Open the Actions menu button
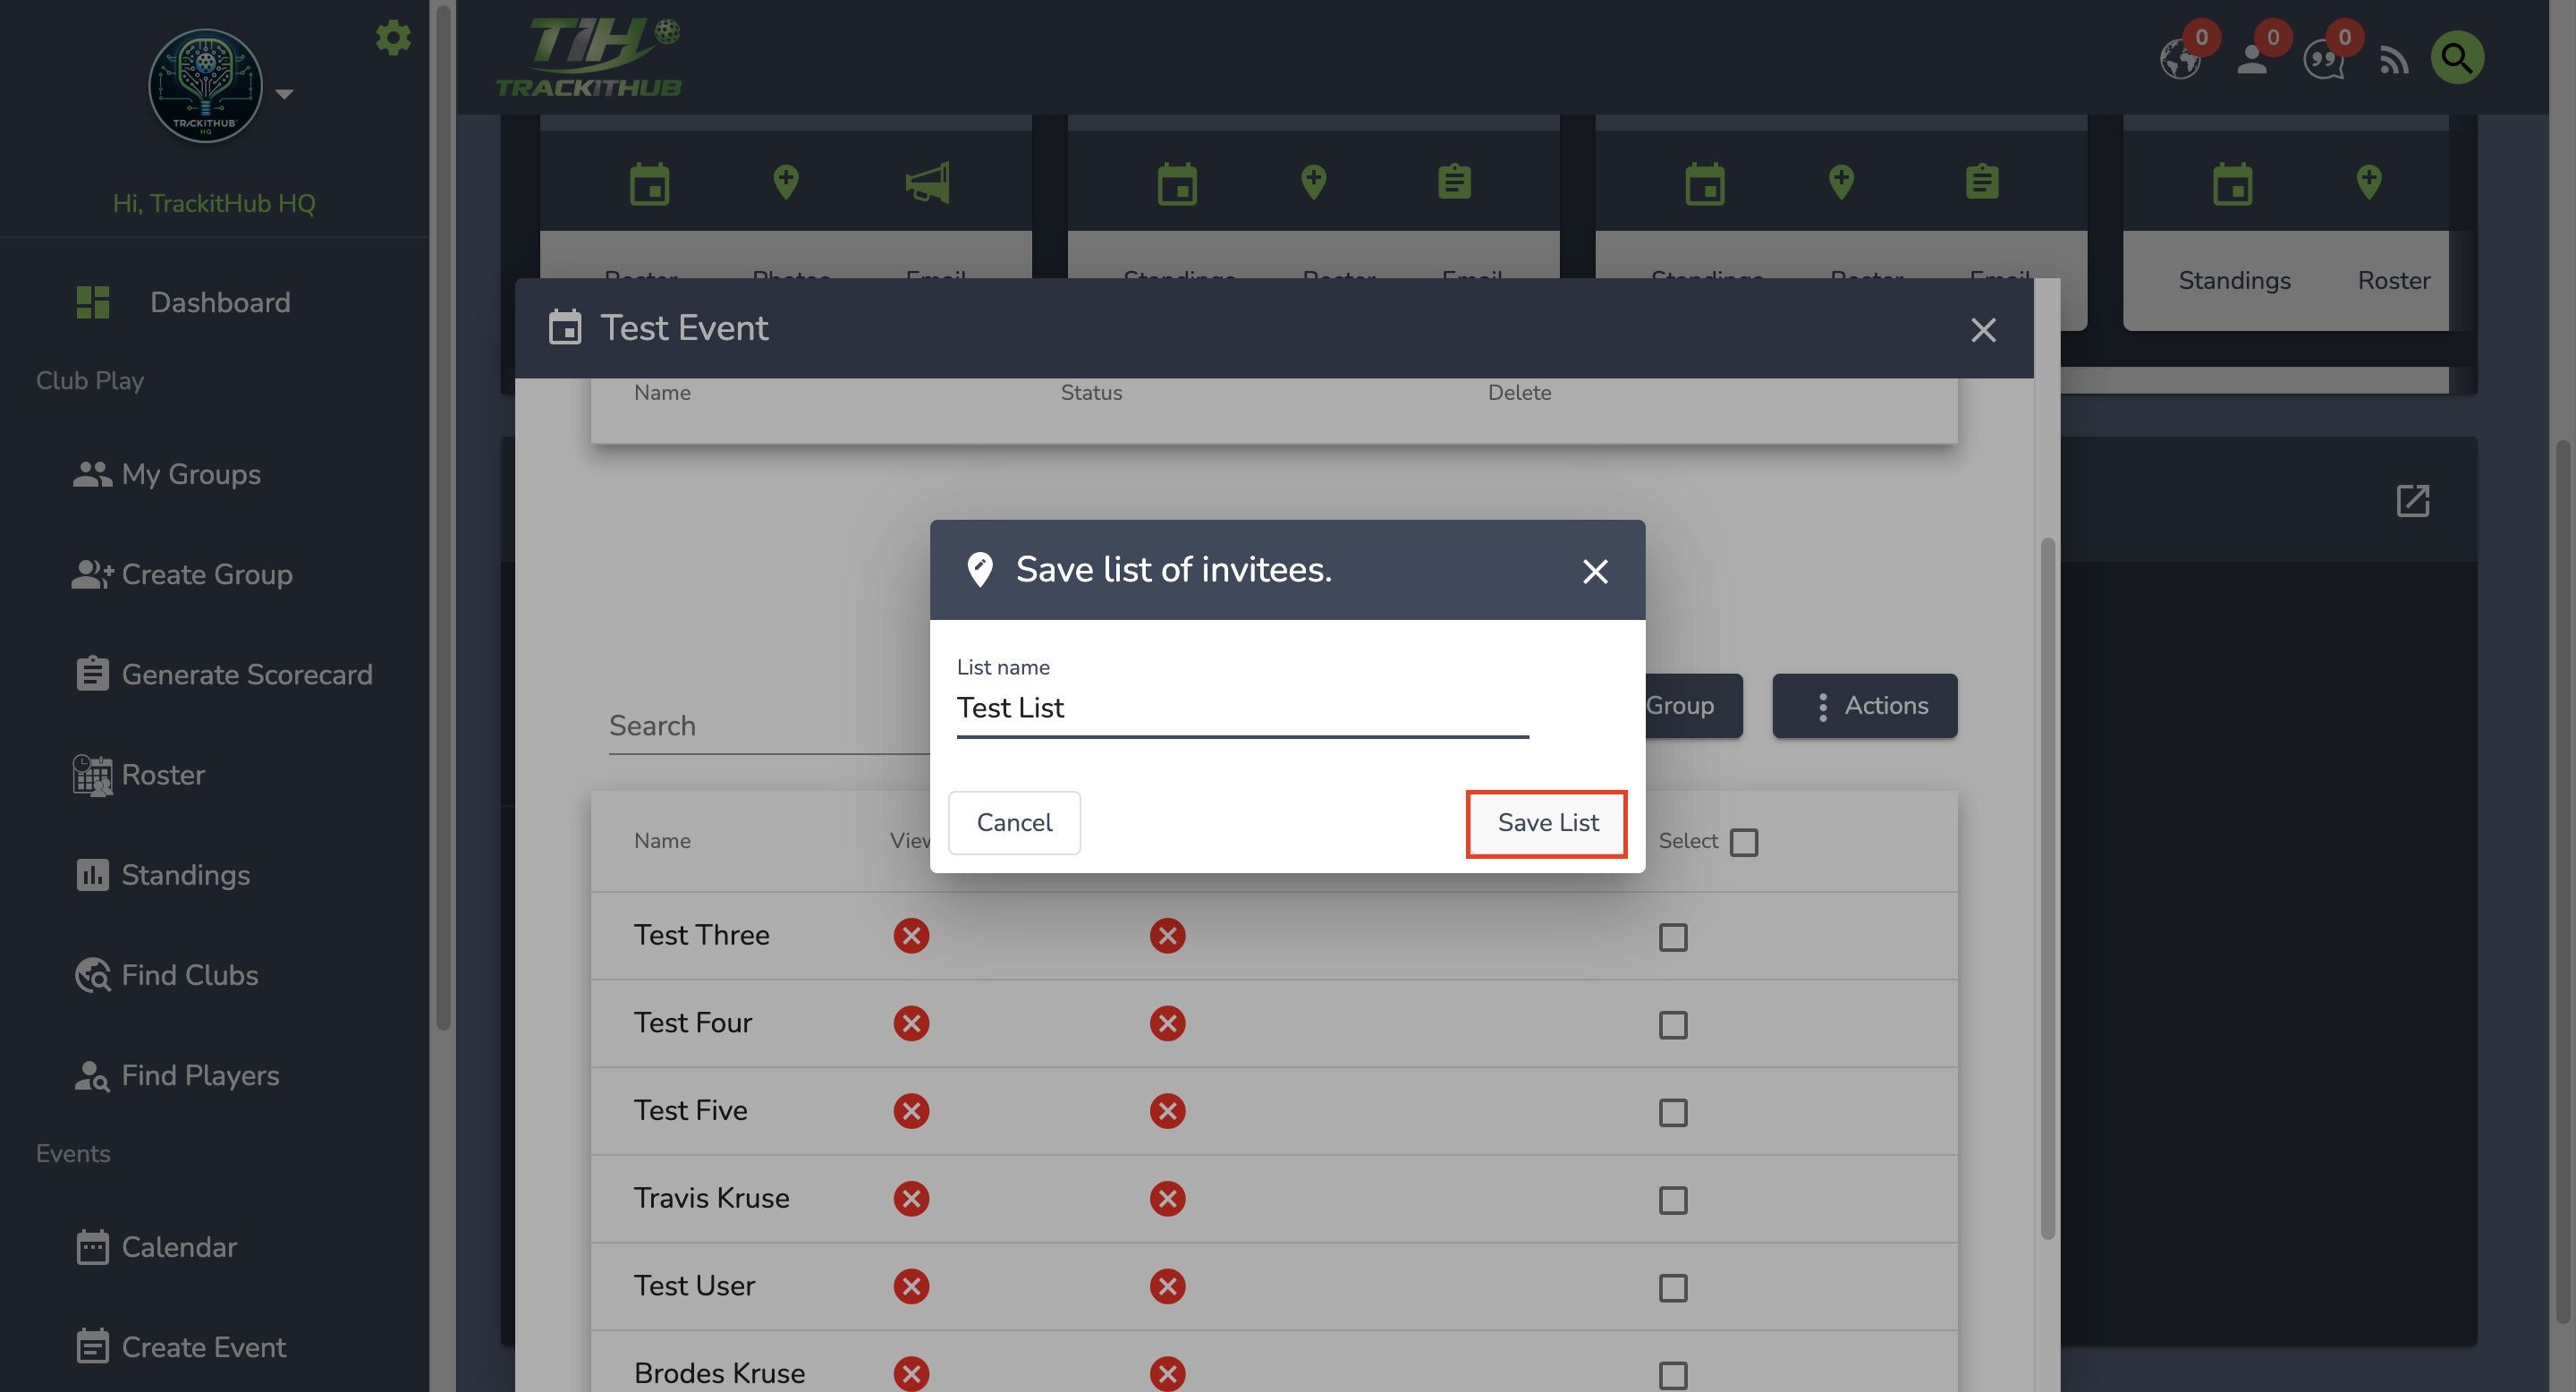Screen dimensions: 2576x1392 [1864, 706]
